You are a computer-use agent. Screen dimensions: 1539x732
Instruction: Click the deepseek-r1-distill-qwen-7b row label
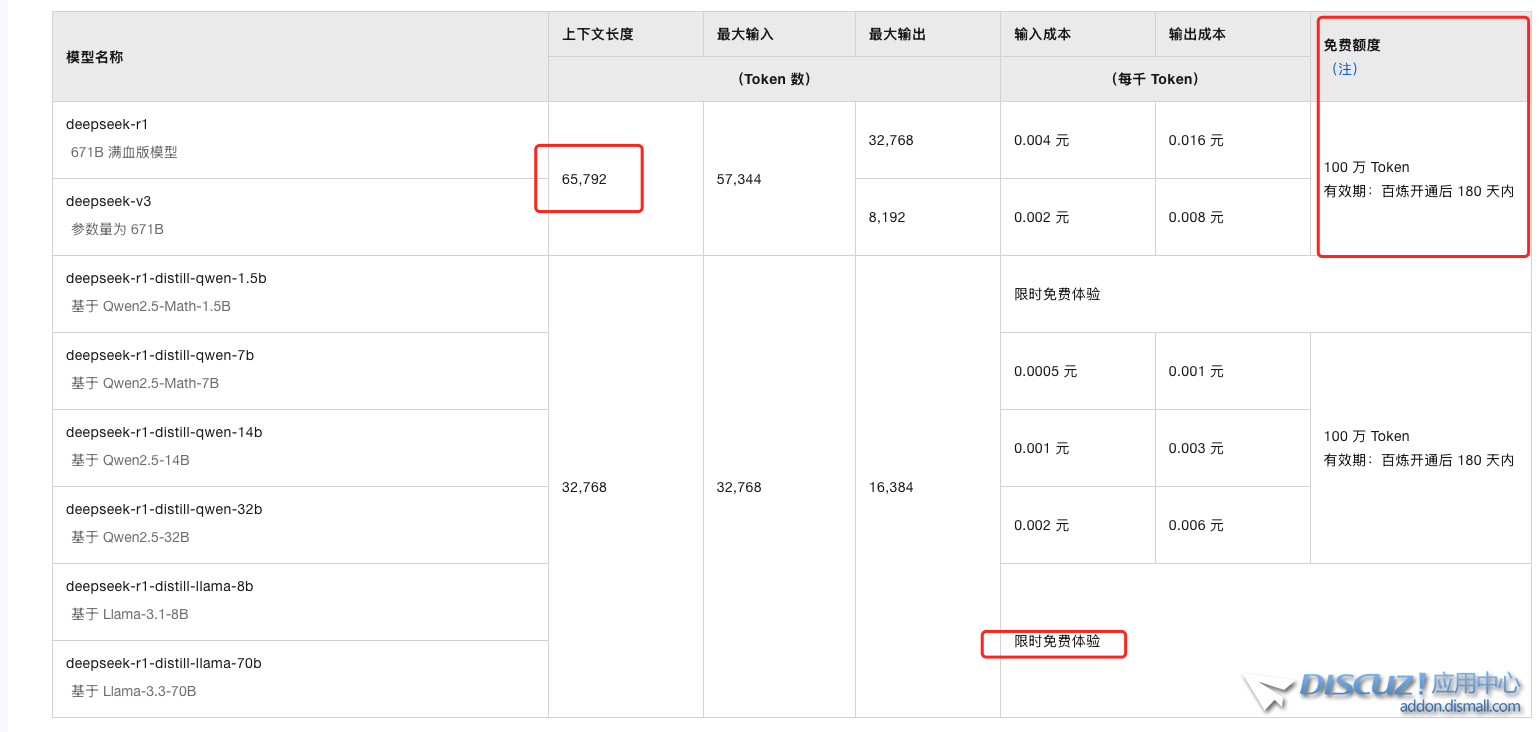160,355
